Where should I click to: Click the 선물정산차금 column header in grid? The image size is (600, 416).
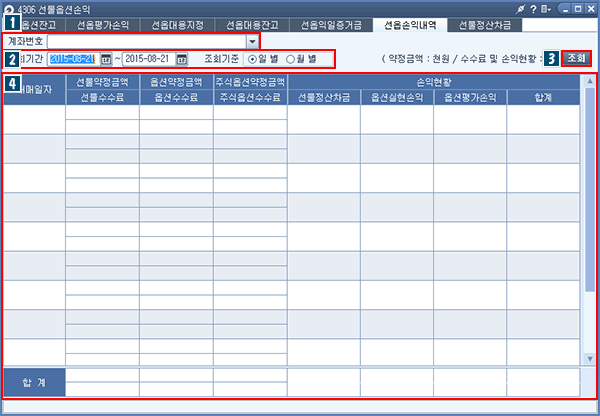pos(324,97)
